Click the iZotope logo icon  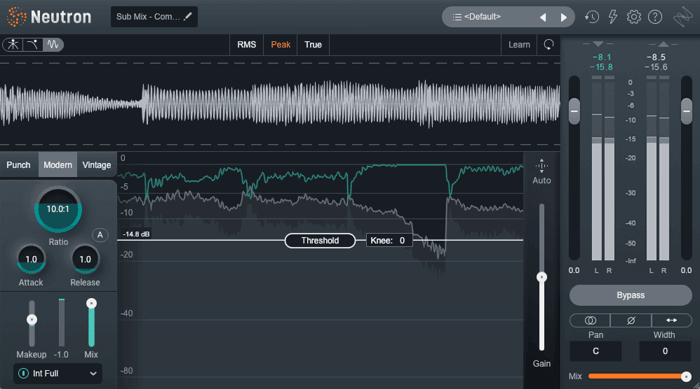(683, 17)
